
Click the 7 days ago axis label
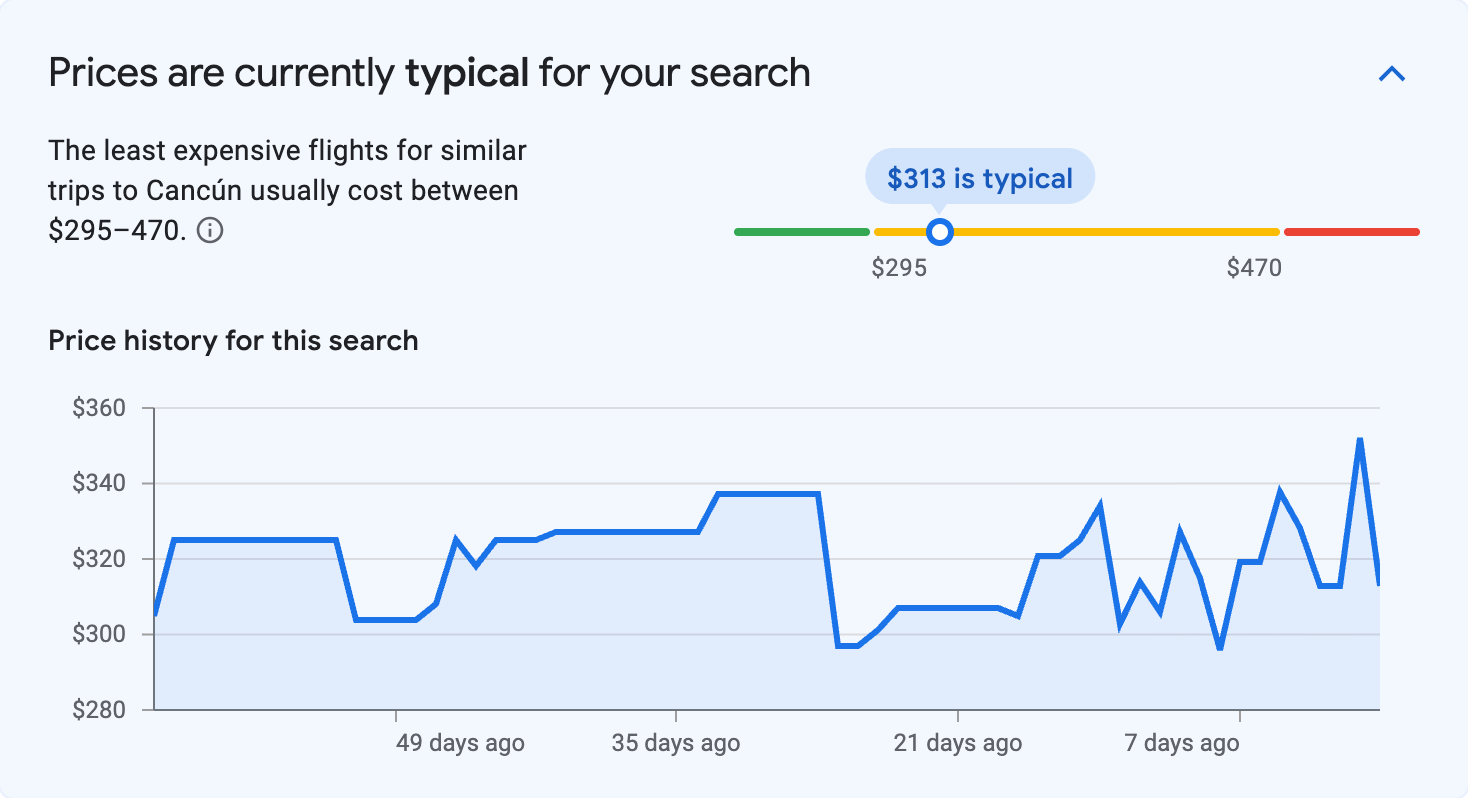click(1181, 743)
